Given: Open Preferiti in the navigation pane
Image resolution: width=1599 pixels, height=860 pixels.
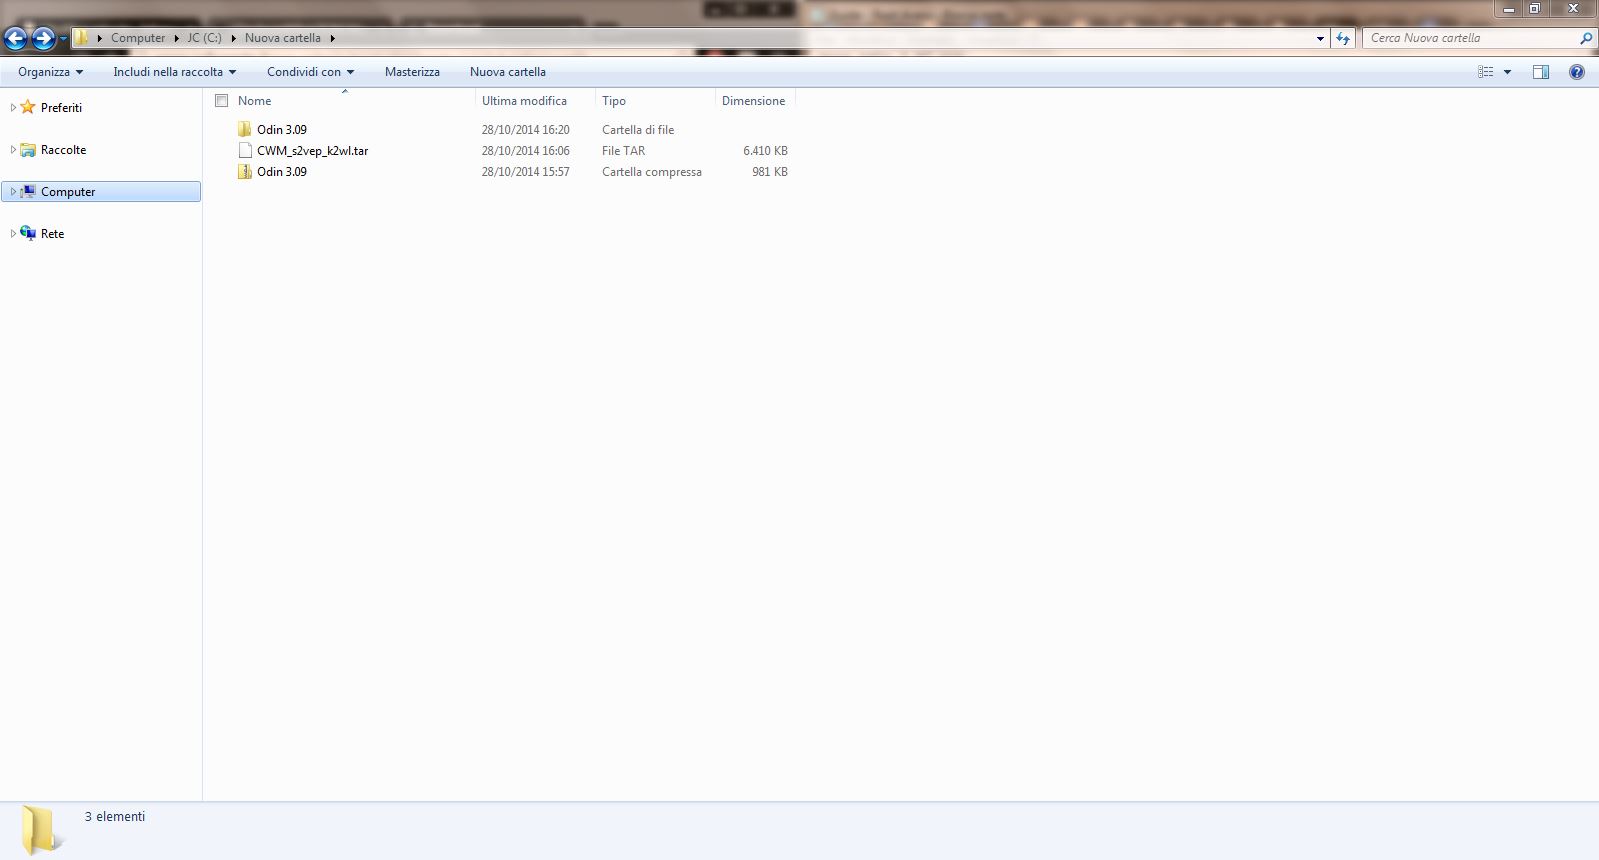Looking at the screenshot, I should 61,108.
